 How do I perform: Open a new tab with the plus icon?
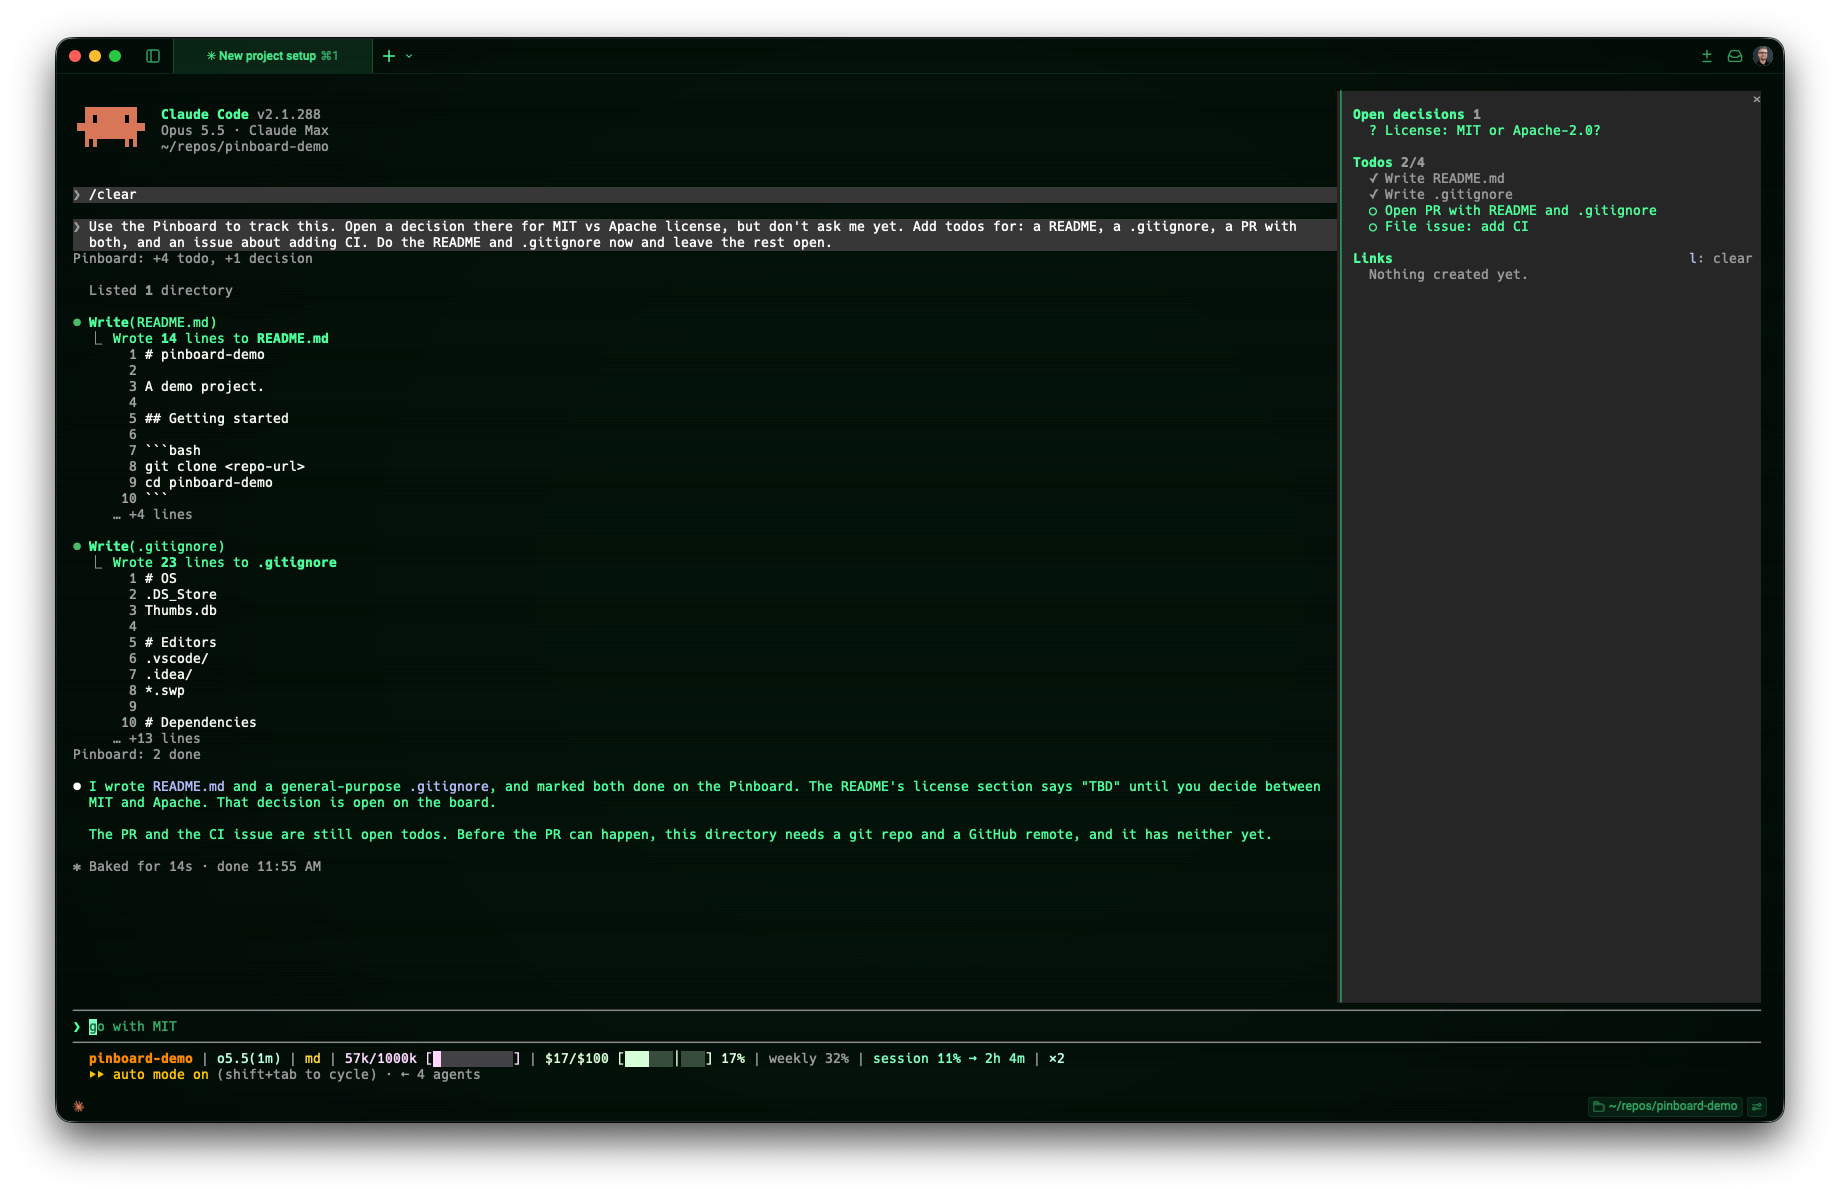389,56
